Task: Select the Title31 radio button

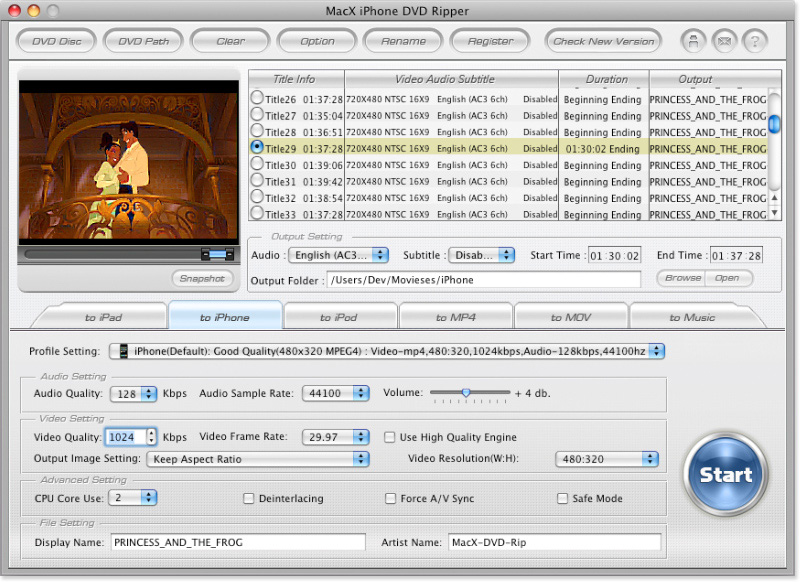Action: coord(257,181)
